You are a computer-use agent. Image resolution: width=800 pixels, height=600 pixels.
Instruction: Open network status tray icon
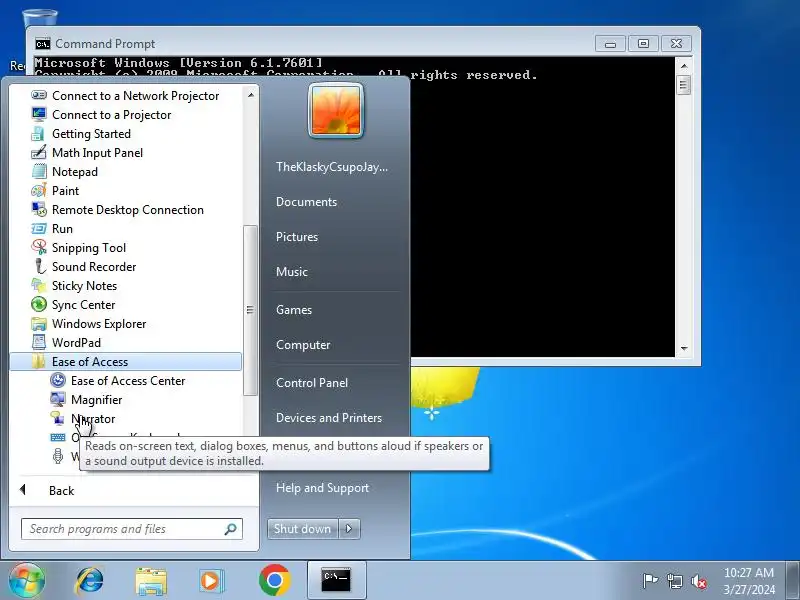[x=674, y=581]
